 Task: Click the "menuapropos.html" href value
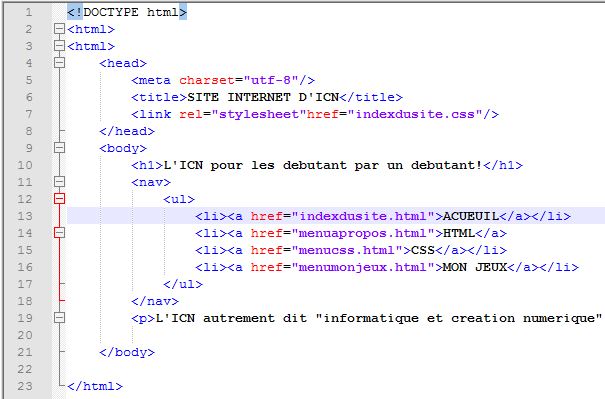[x=363, y=233]
